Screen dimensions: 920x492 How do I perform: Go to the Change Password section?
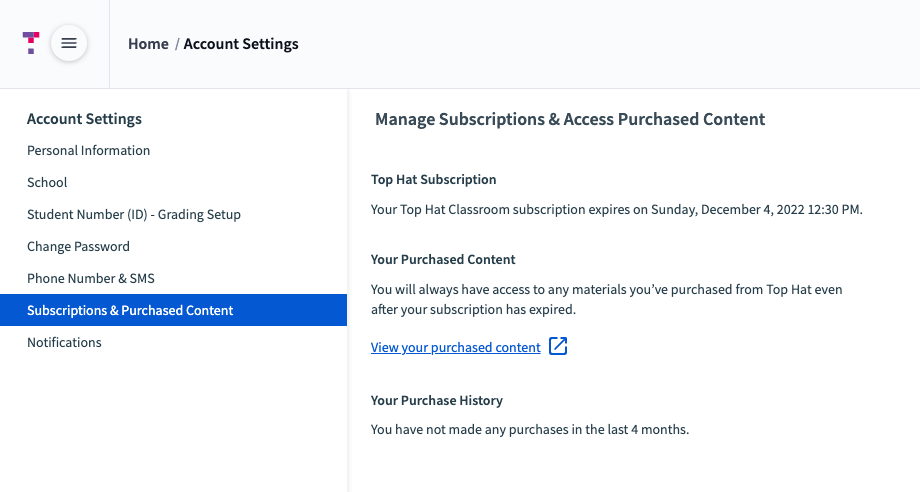(78, 246)
